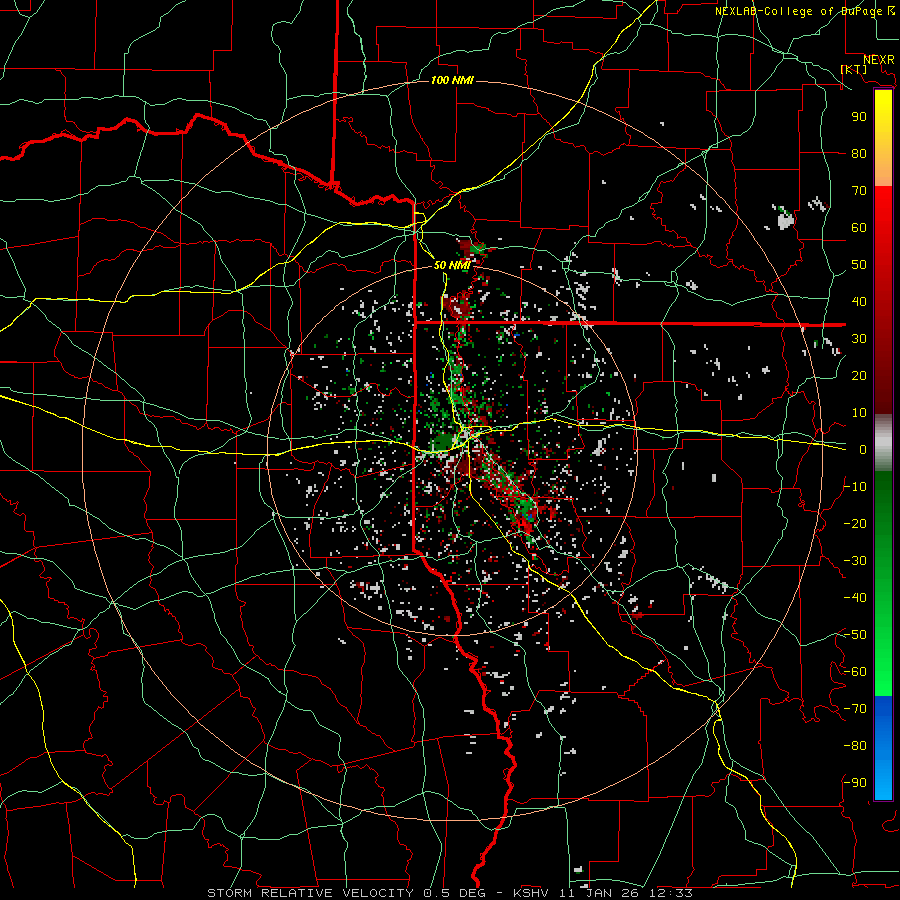The width and height of the screenshot is (900, 900).
Task: Click the 100 NMI range ring label
Action: pos(452,80)
